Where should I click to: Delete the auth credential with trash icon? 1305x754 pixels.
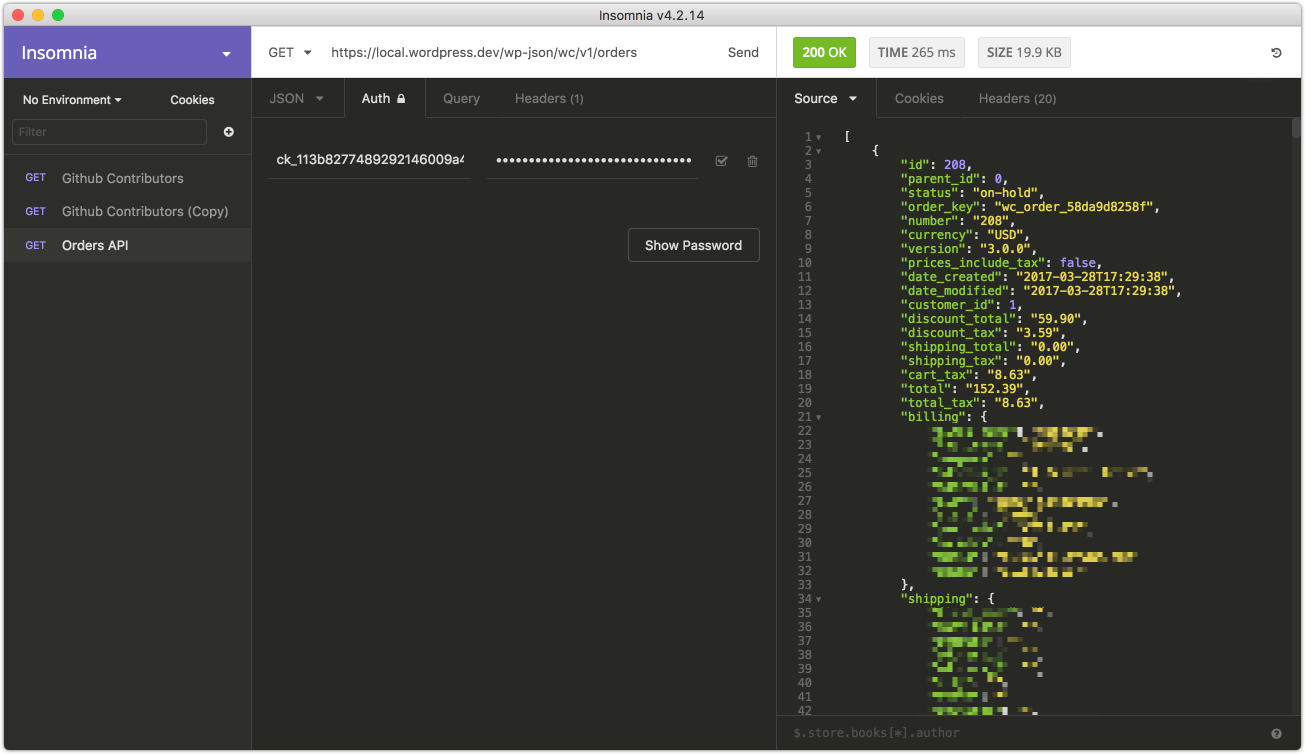tap(752, 161)
